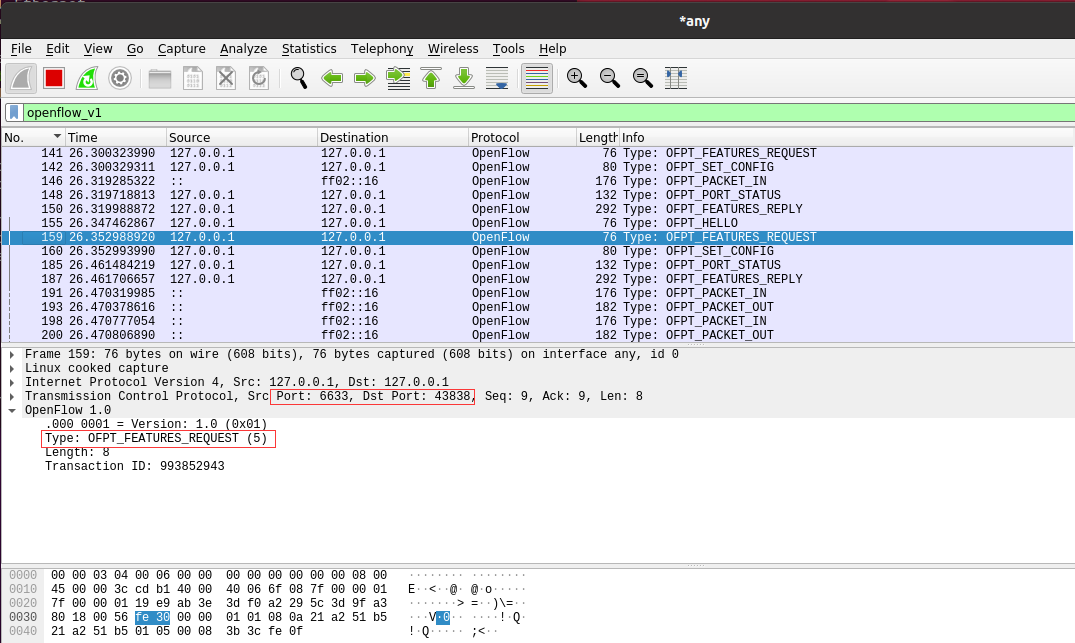Open the Wireless menu
This screenshot has height=643, width=1075.
(453, 49)
